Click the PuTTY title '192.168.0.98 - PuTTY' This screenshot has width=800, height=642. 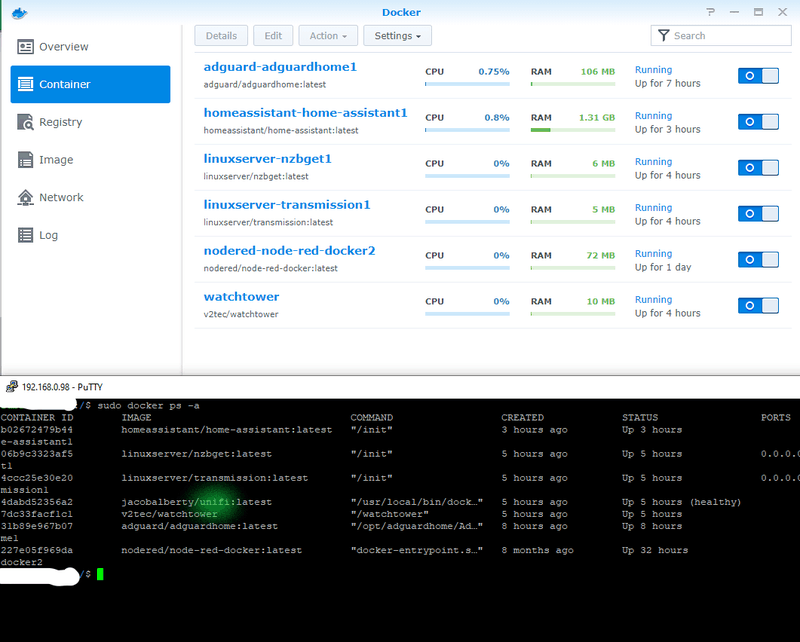(x=62, y=387)
